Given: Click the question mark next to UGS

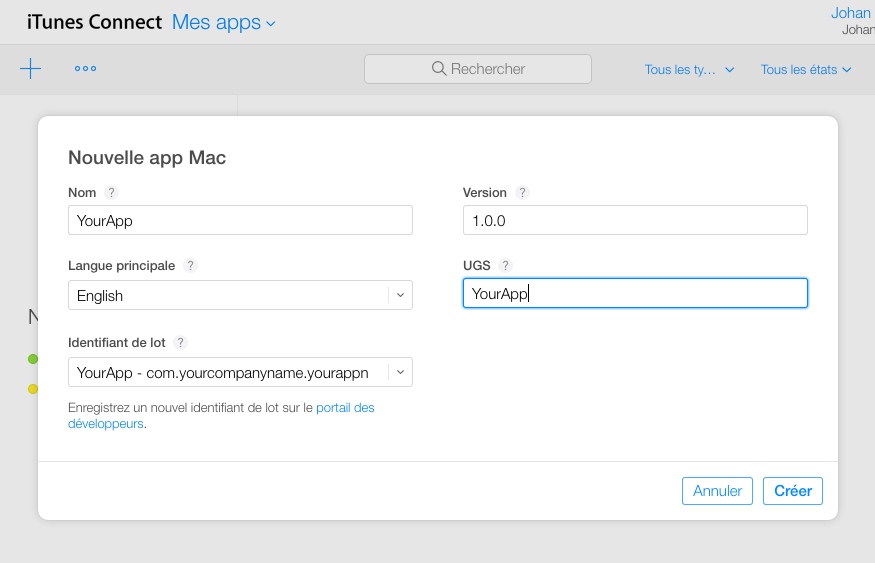Looking at the screenshot, I should [505, 266].
